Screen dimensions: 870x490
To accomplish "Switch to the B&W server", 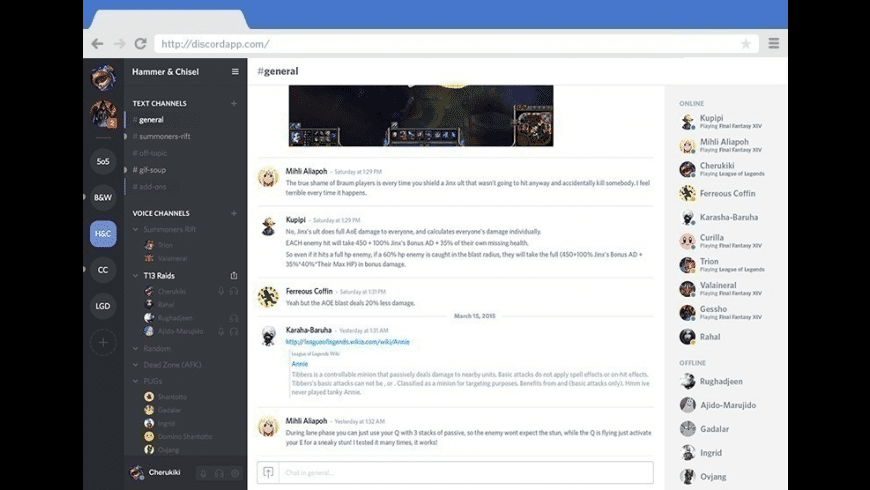I will tap(103, 198).
